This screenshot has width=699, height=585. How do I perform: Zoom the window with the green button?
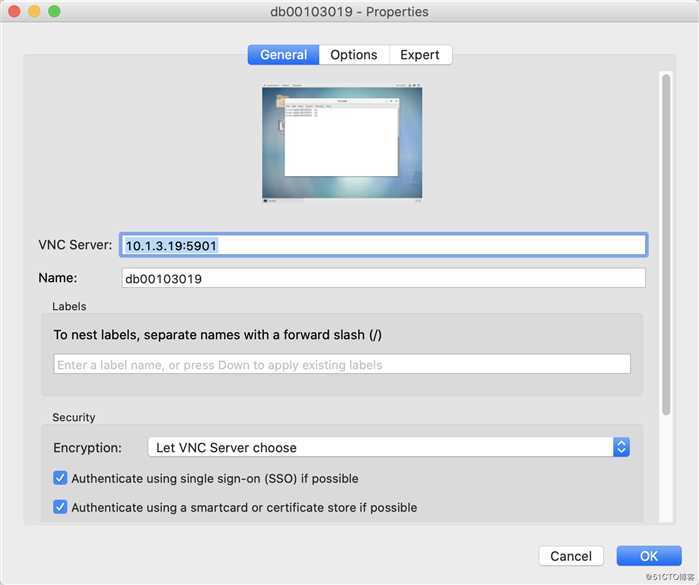click(x=54, y=11)
